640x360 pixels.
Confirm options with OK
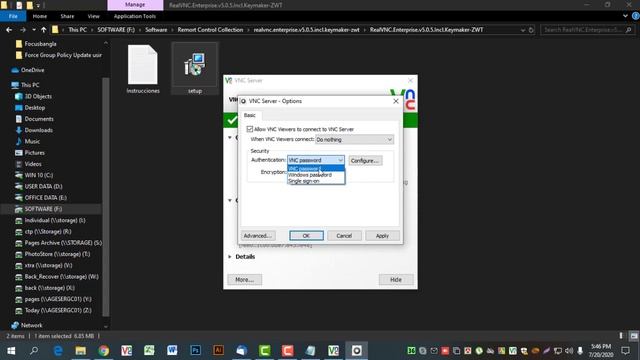point(307,236)
